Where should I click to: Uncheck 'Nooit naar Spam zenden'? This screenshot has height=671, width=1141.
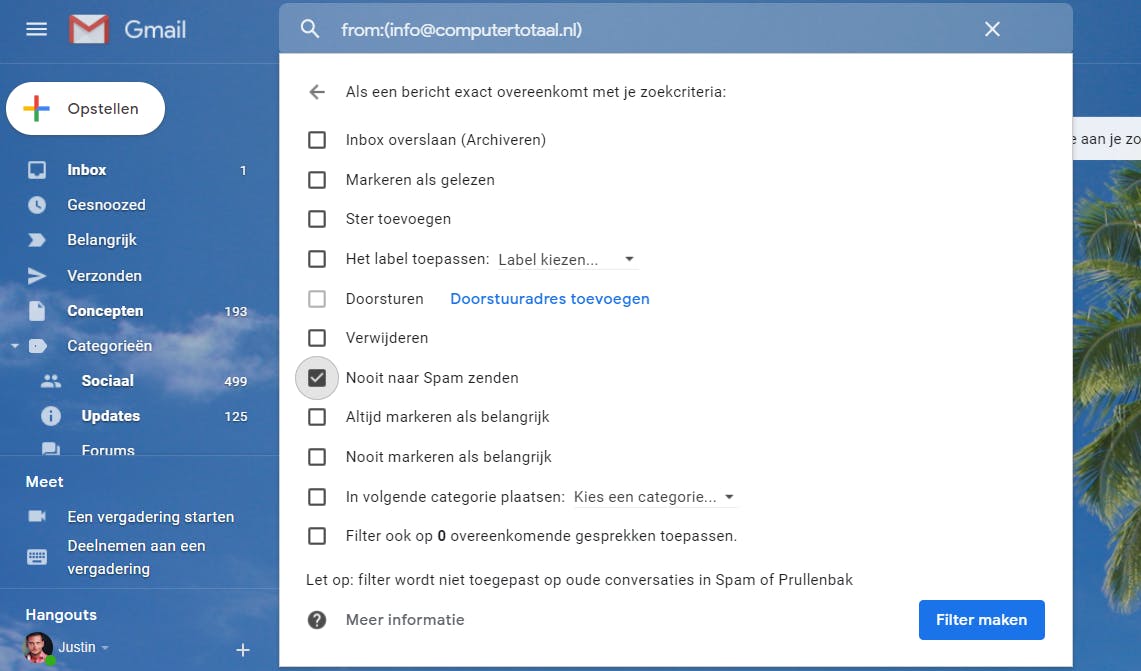pyautogui.click(x=317, y=378)
